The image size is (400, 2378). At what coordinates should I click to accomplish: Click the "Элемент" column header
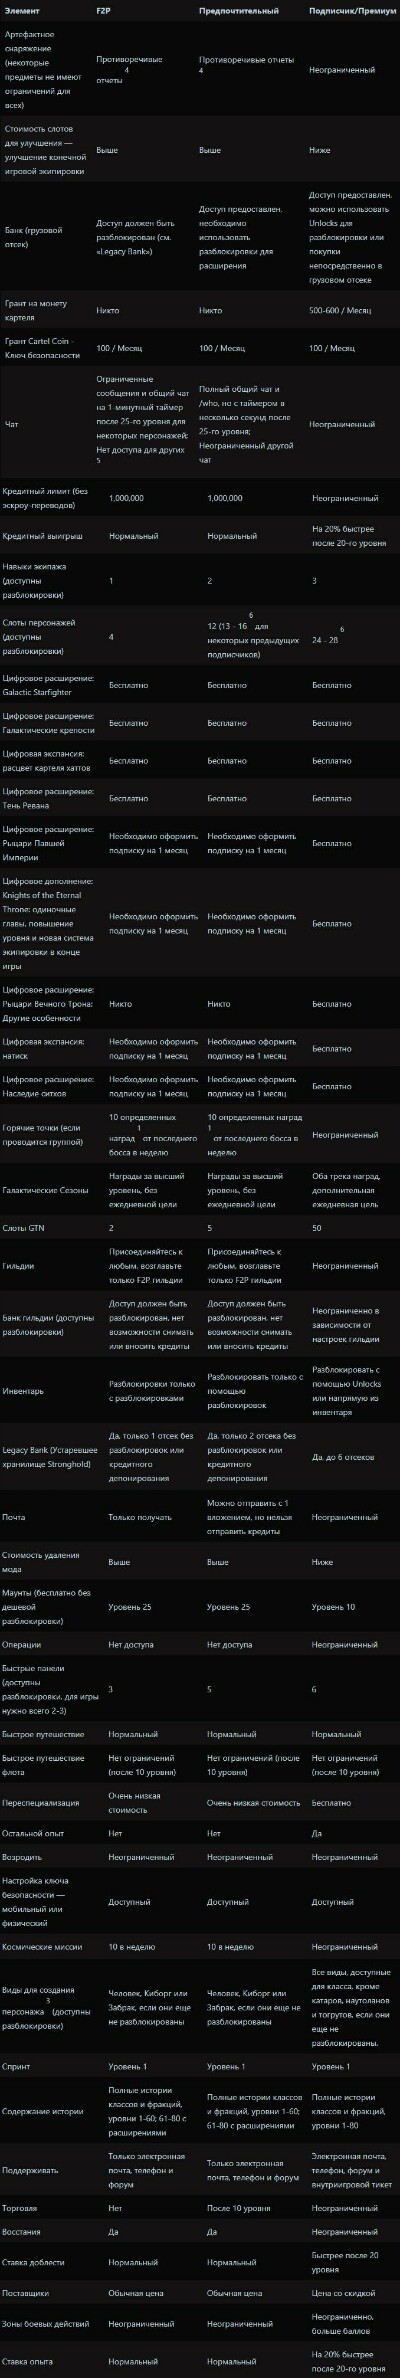[x=22, y=9]
